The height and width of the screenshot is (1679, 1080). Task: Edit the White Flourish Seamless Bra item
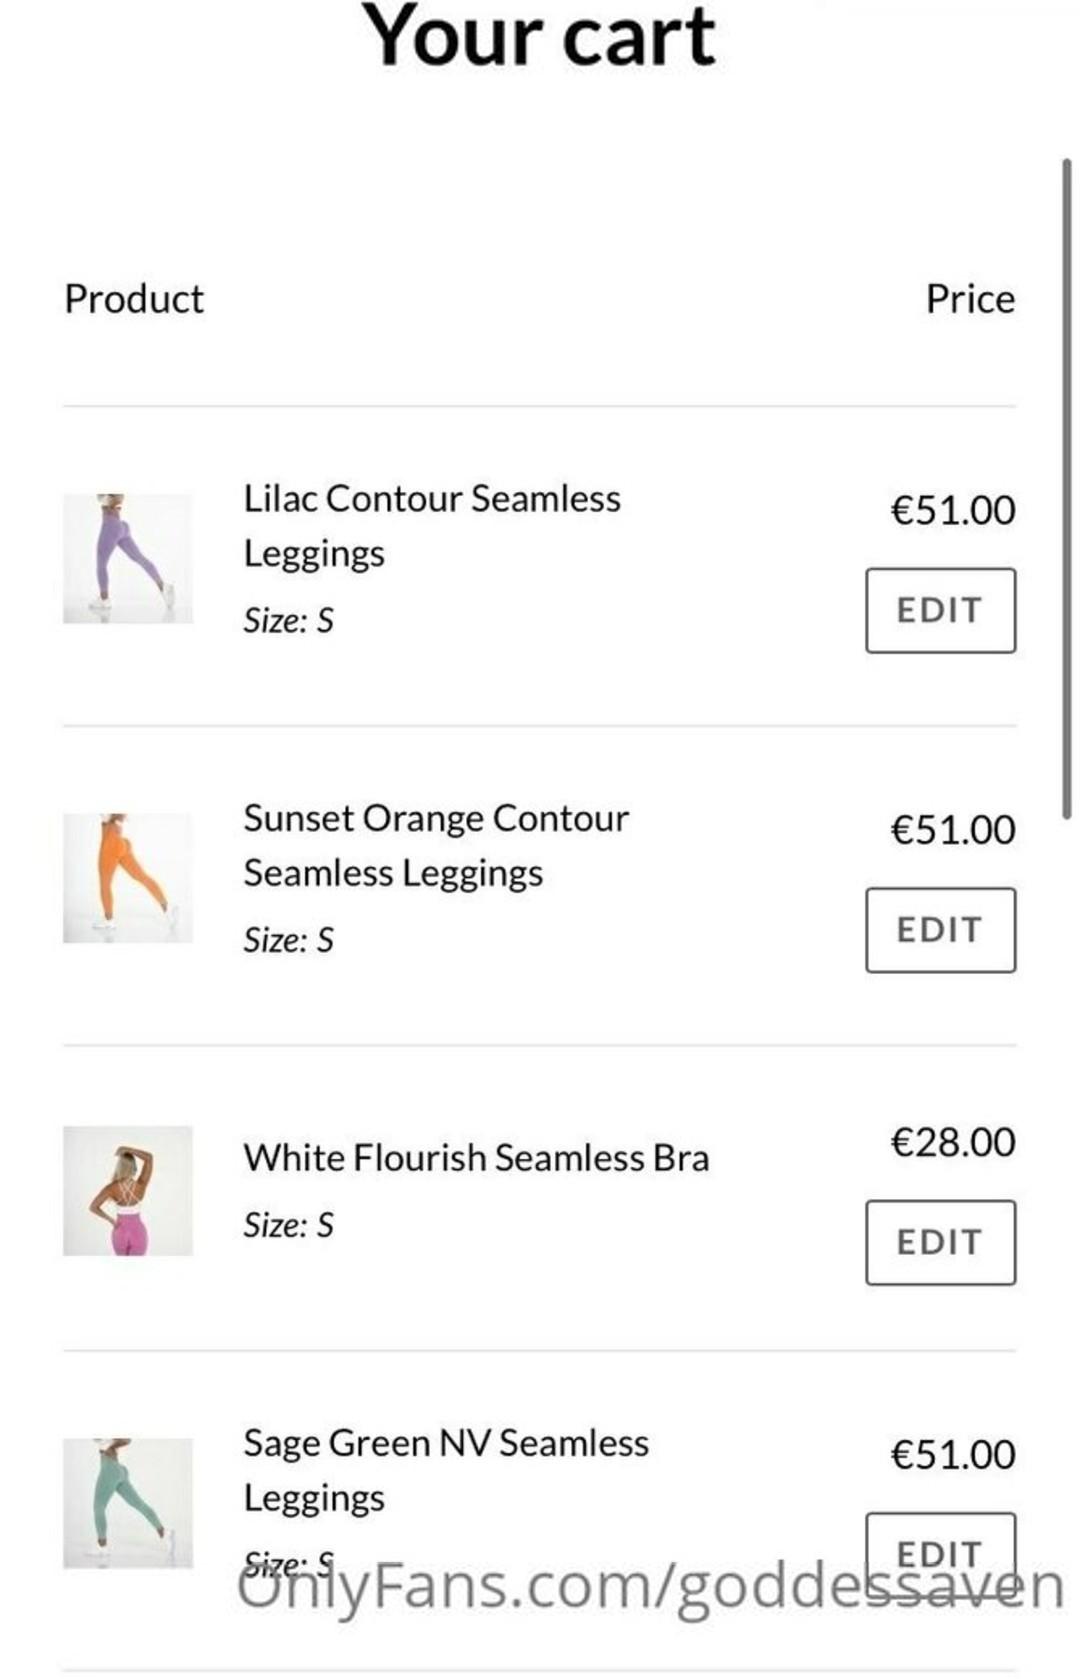point(940,1242)
